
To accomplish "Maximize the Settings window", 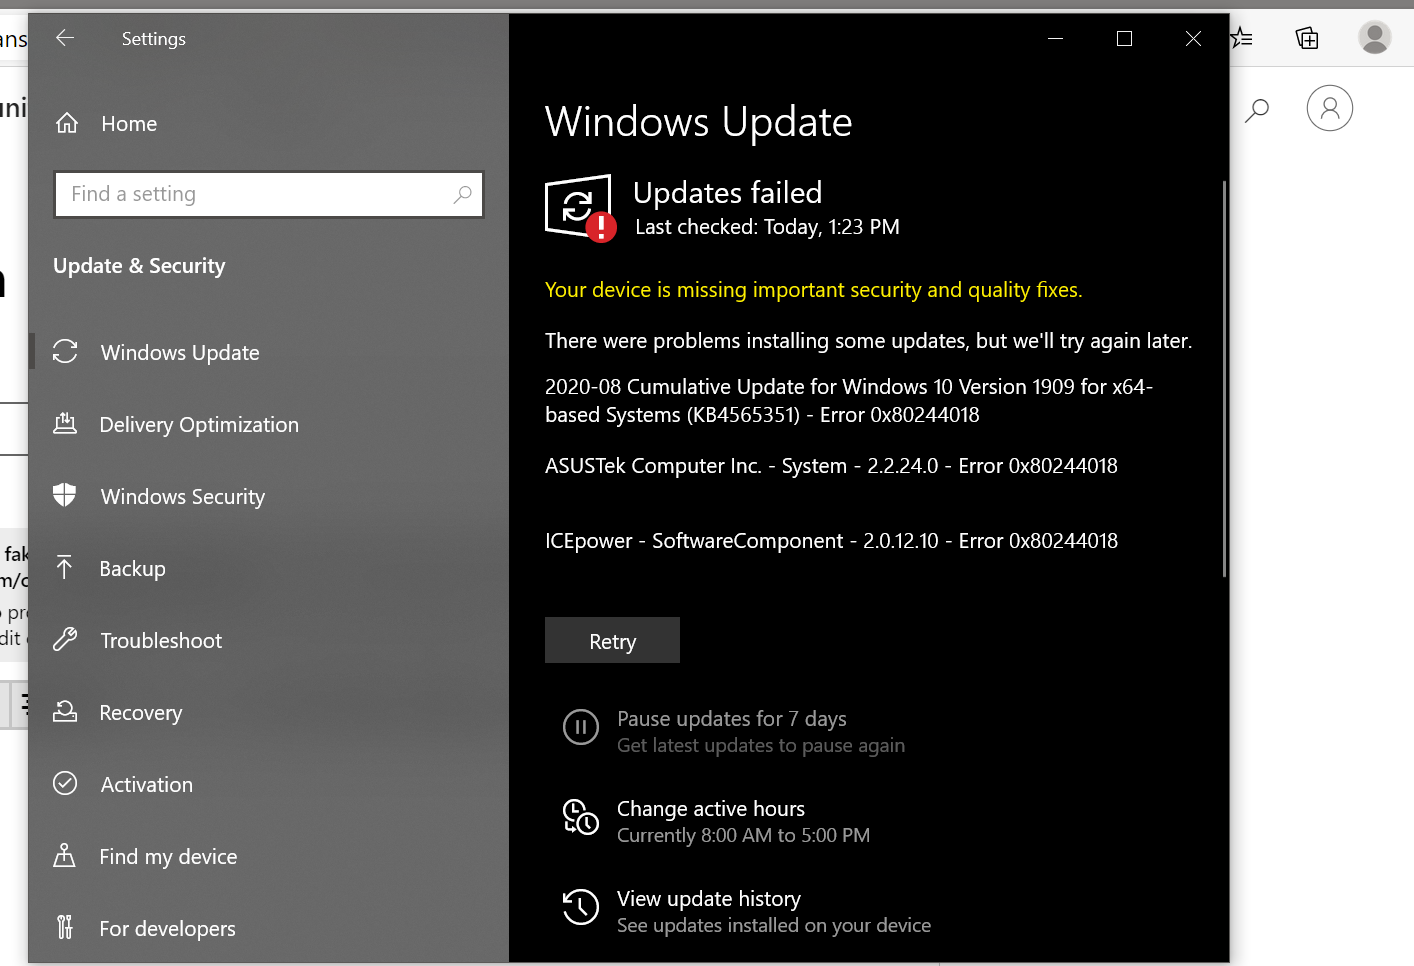I will click(x=1124, y=38).
